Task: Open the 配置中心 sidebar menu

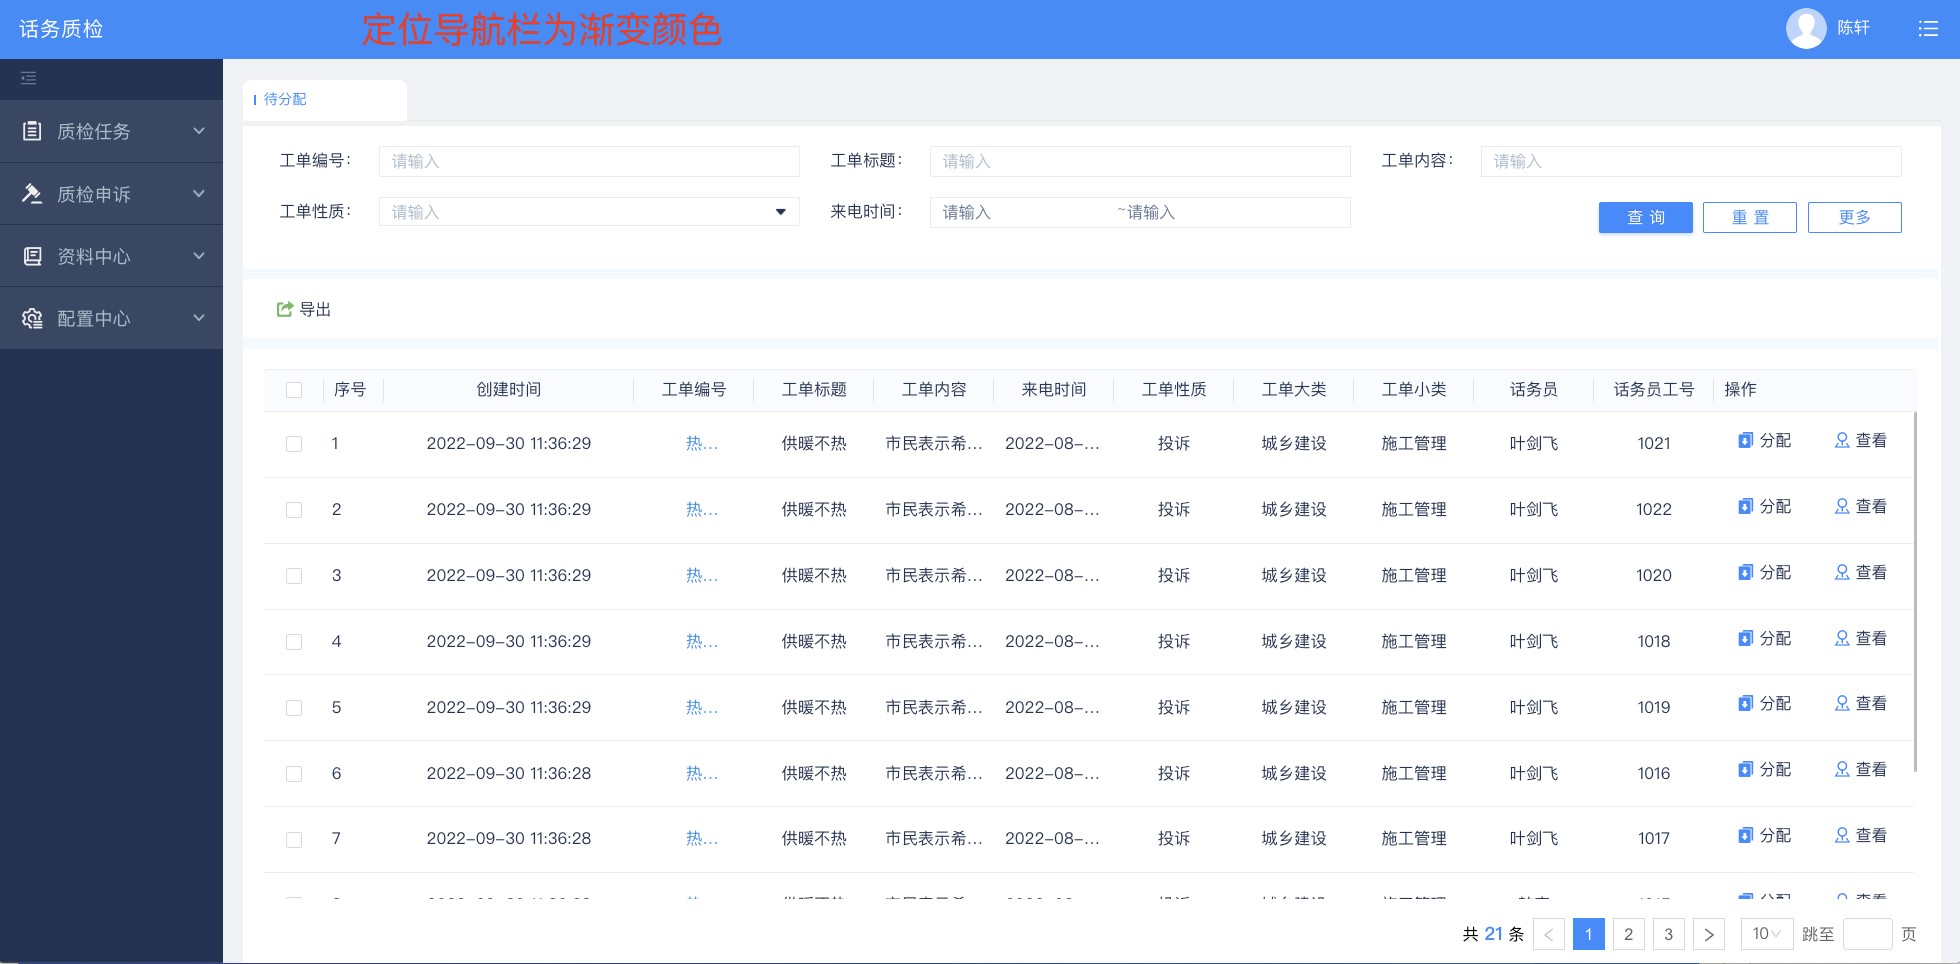Action: tap(111, 318)
